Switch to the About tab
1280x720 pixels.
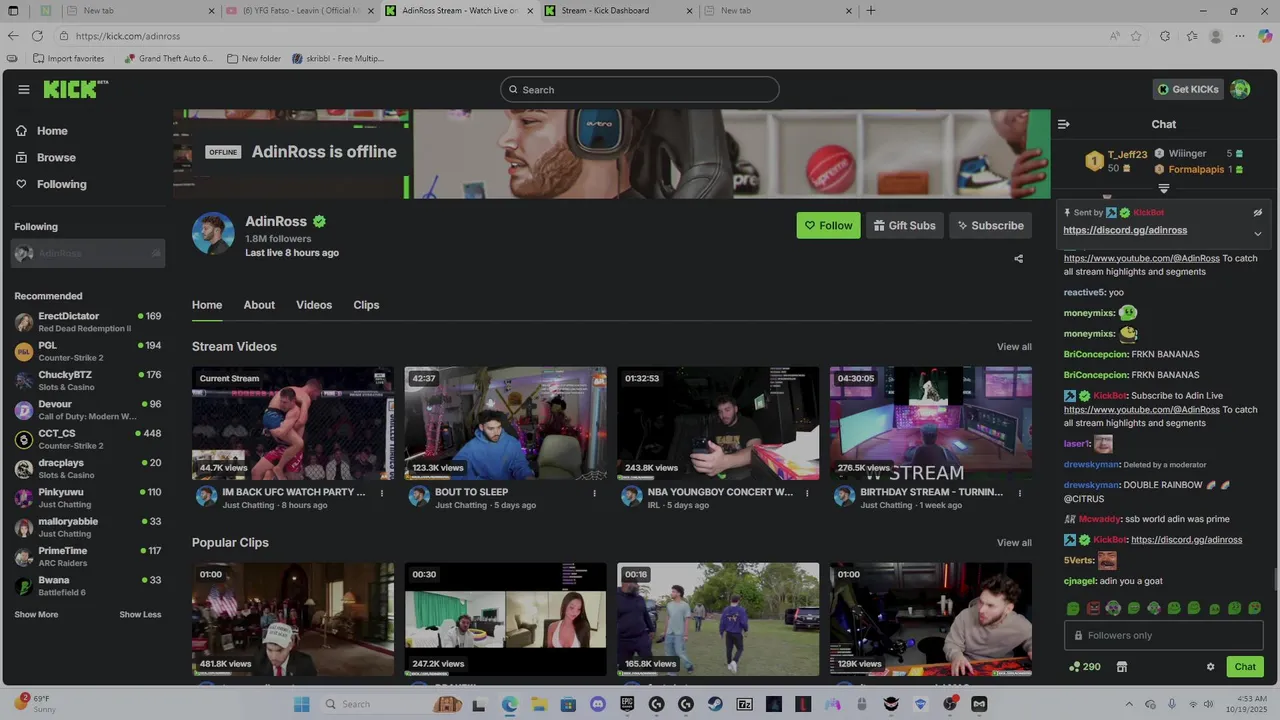point(259,305)
